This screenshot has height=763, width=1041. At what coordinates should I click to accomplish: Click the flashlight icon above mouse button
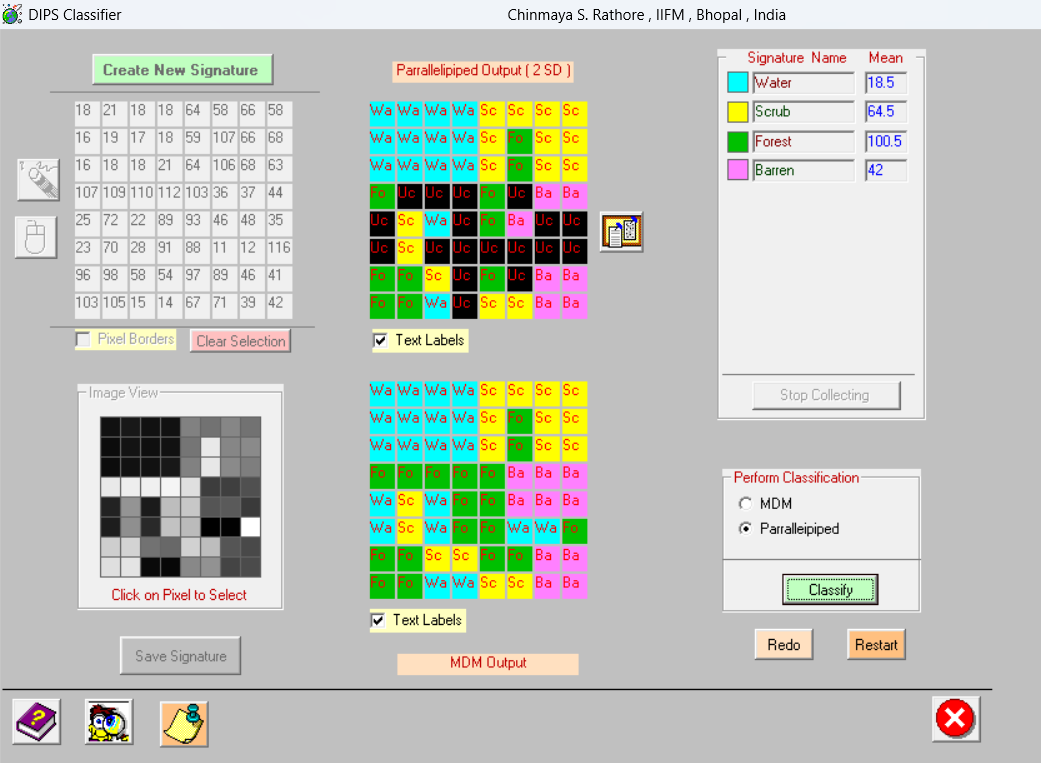[38, 179]
